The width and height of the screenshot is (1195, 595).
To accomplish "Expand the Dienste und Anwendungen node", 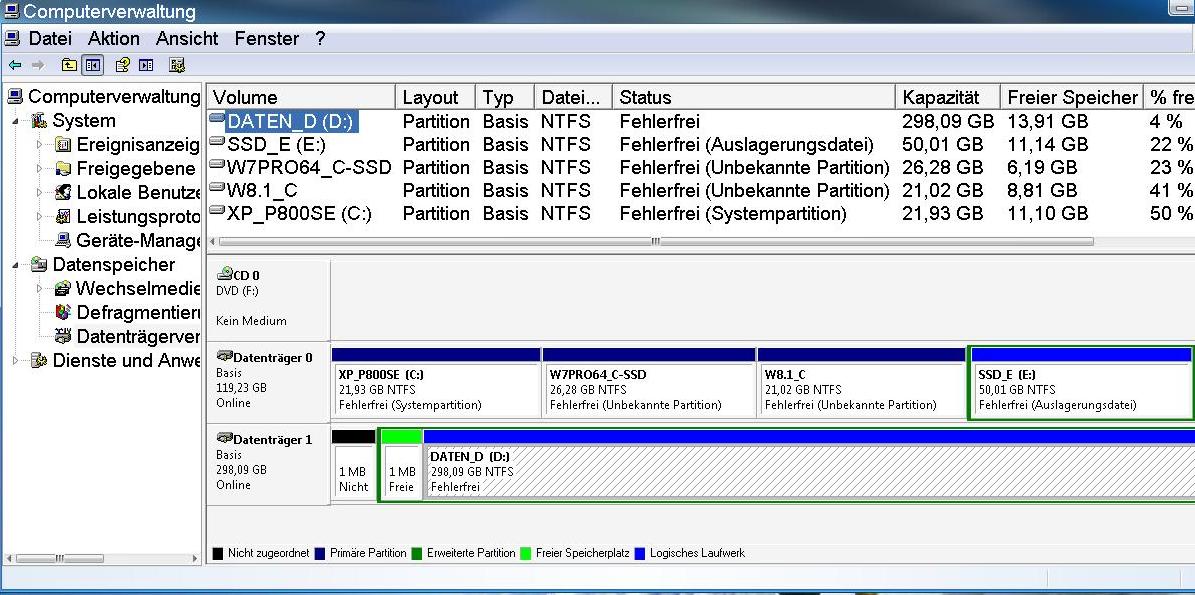I will [x=16, y=360].
